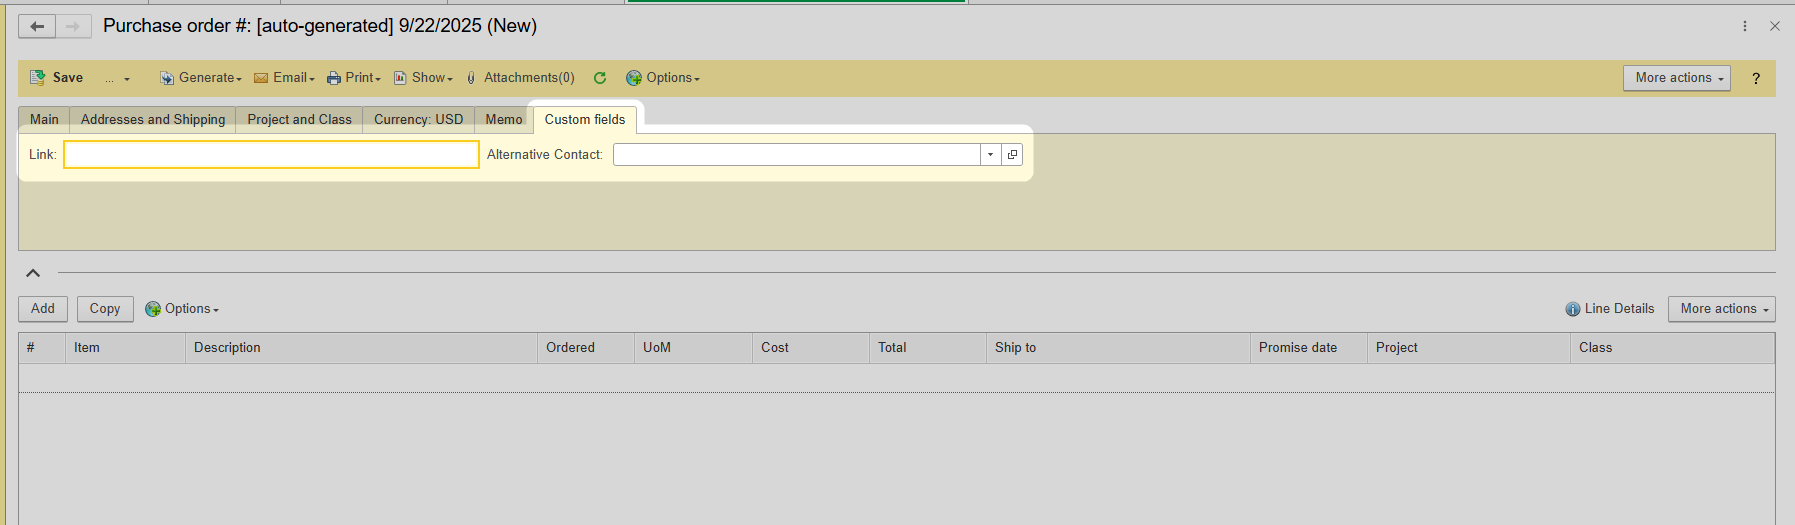The image size is (1795, 525).
Task: Click the Save button
Action: 58,78
